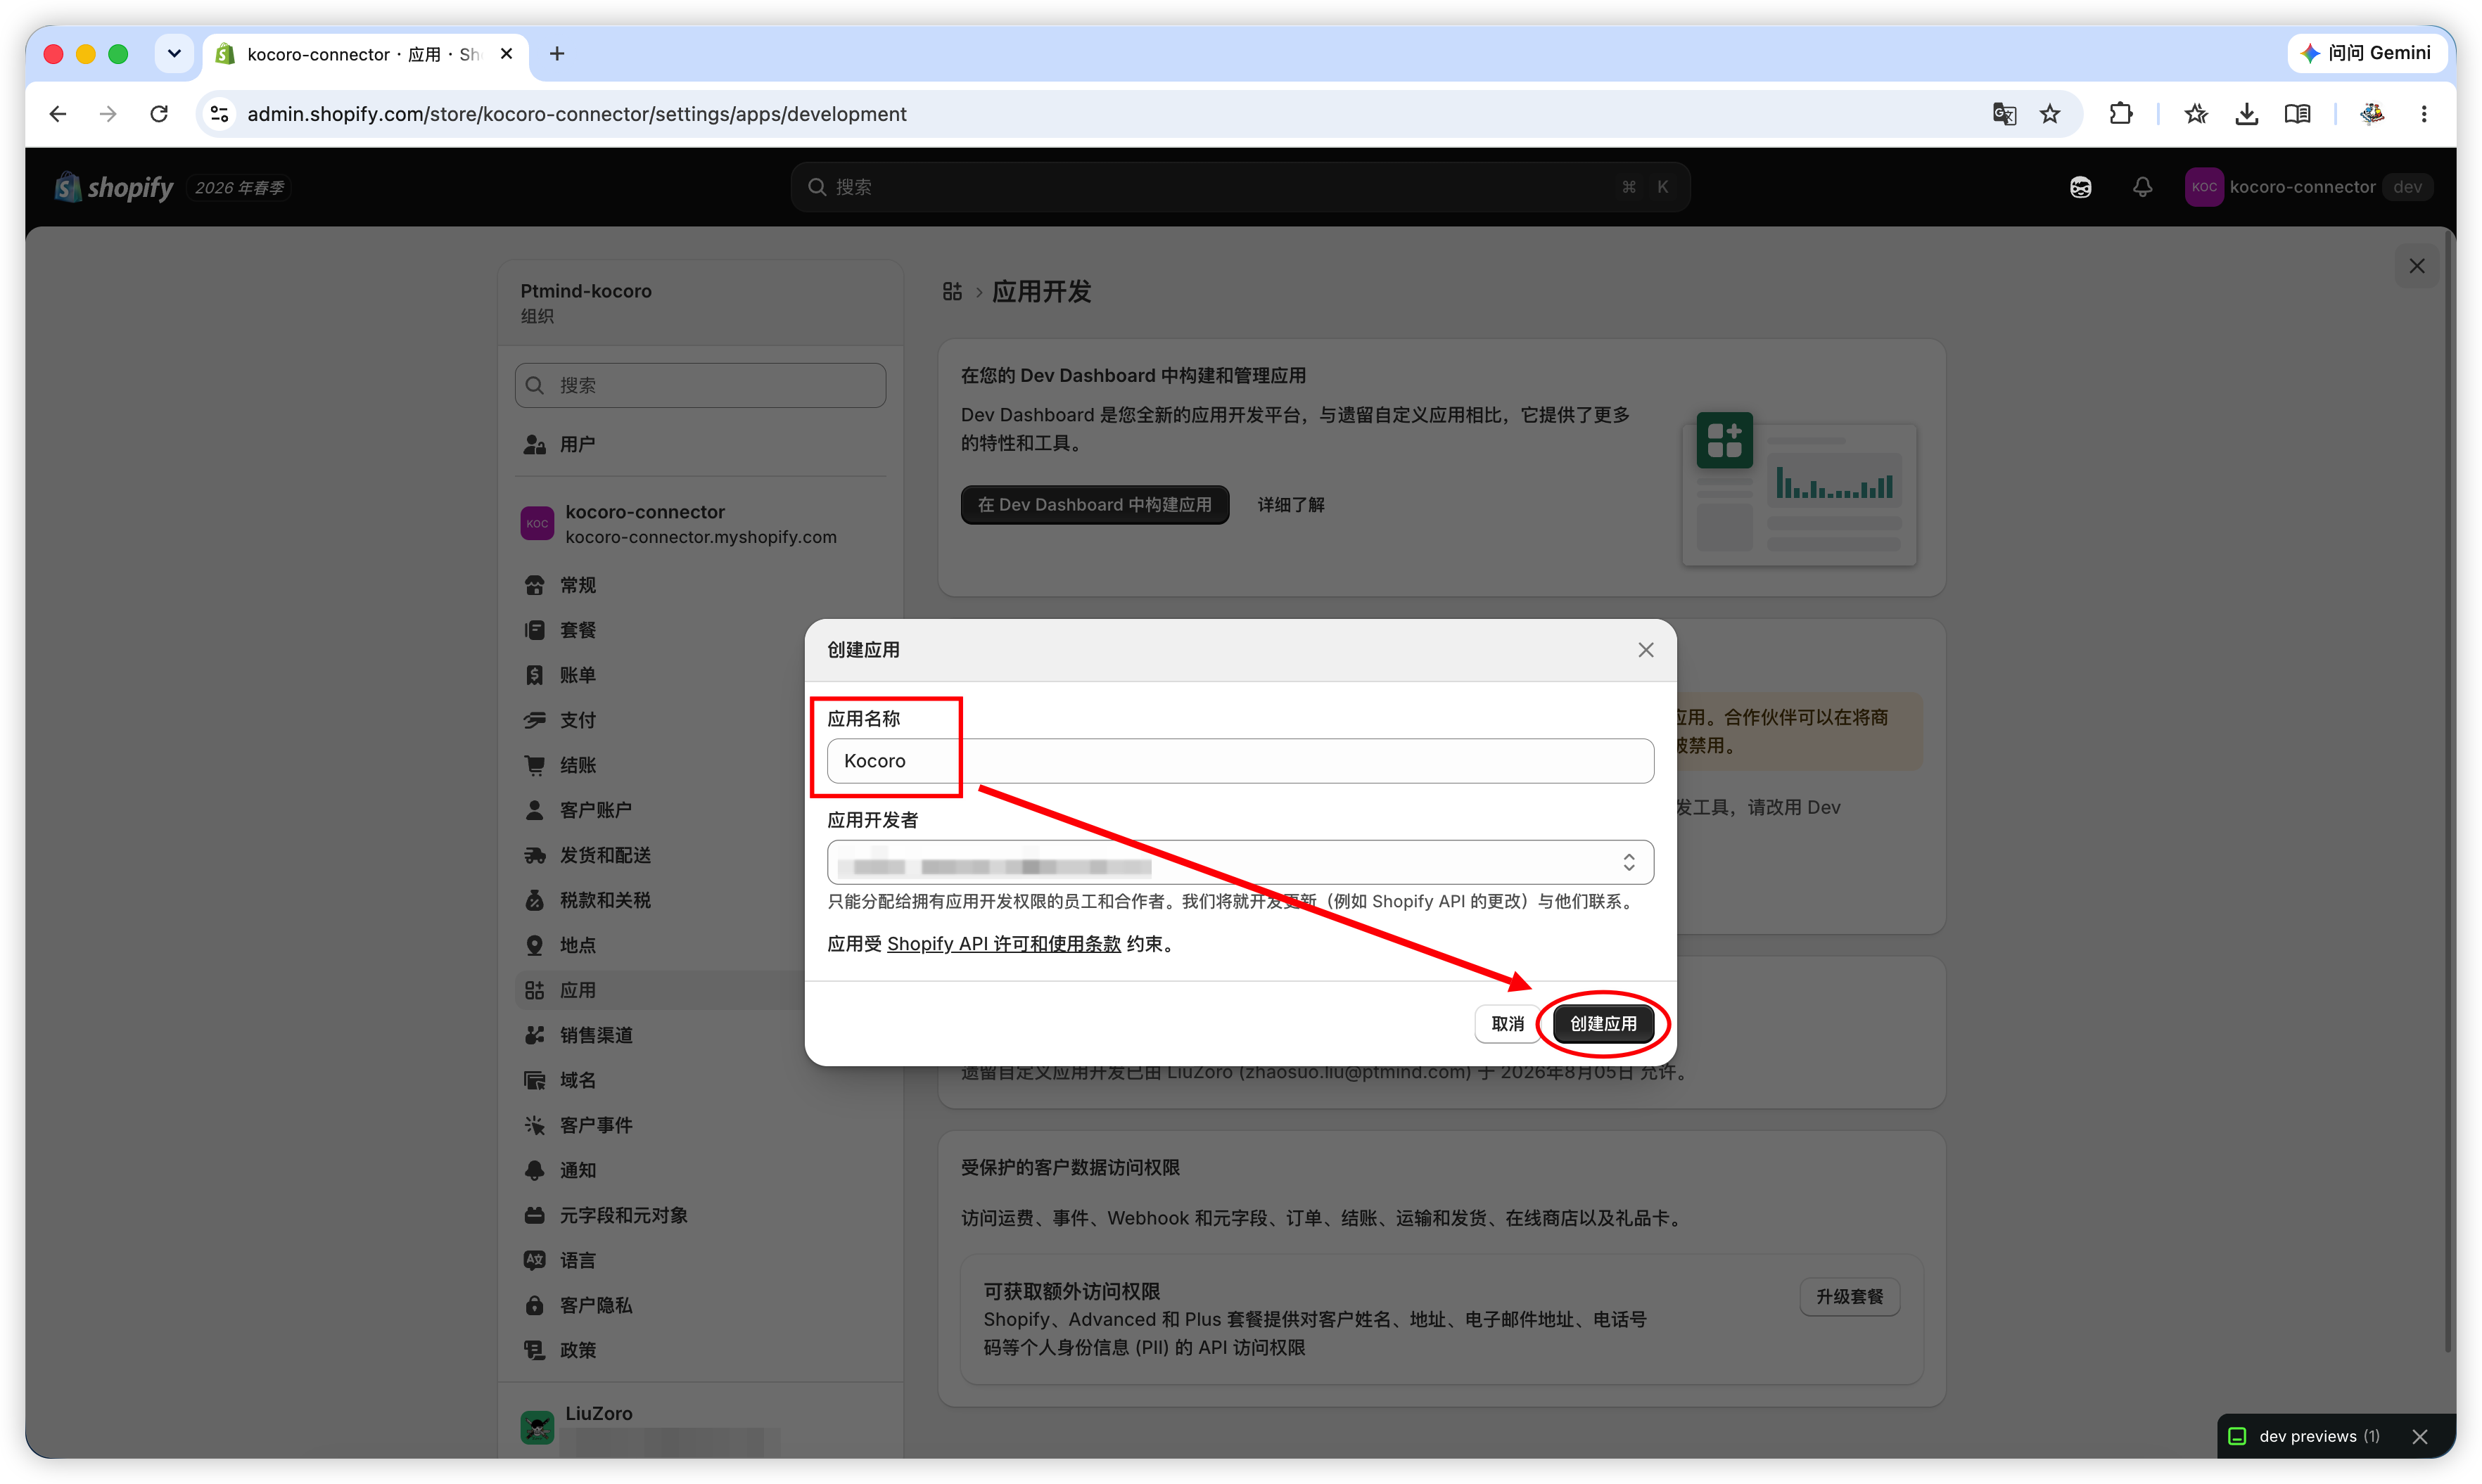Open the tab search dropdown chevron
Image resolution: width=2482 pixels, height=1484 pixels.
click(174, 54)
